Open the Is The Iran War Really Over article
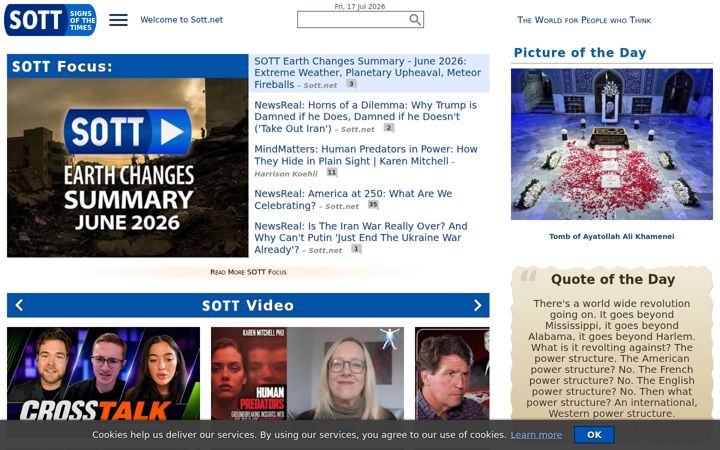Image resolution: width=720 pixels, height=450 pixels. [361, 237]
